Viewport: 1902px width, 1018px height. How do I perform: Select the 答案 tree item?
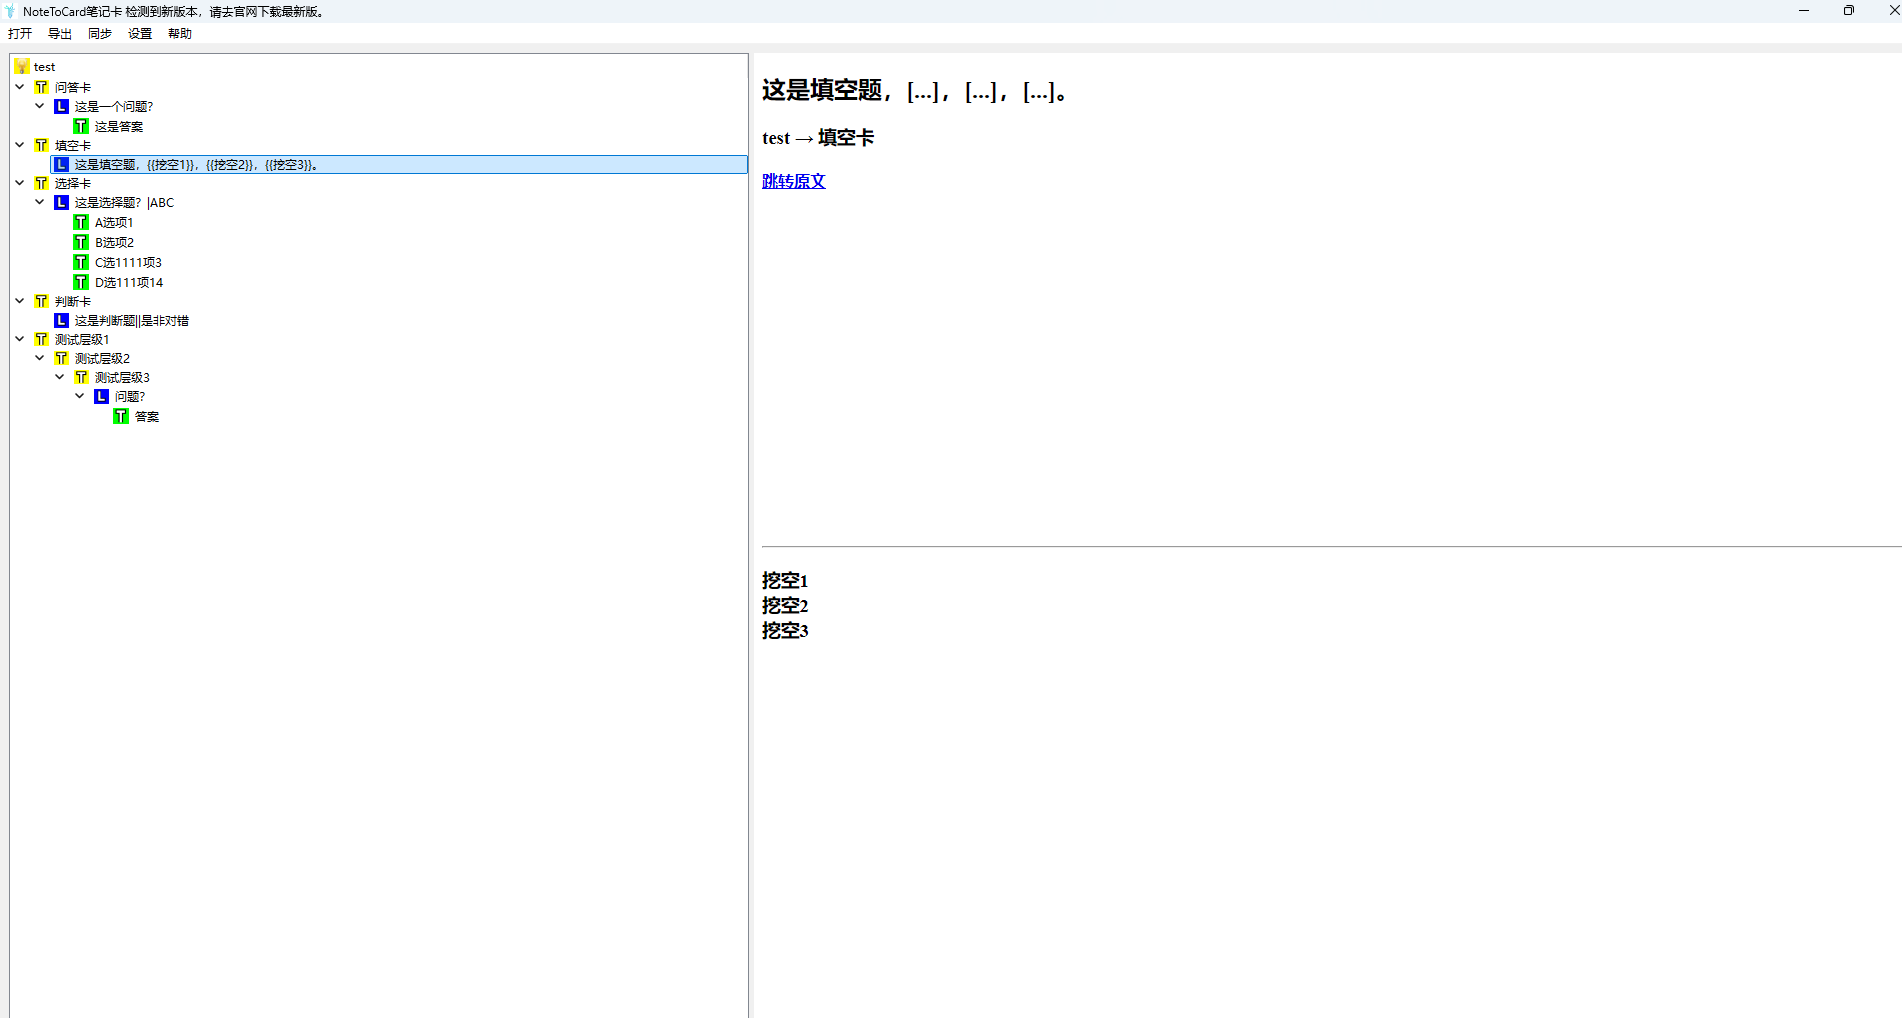point(147,416)
